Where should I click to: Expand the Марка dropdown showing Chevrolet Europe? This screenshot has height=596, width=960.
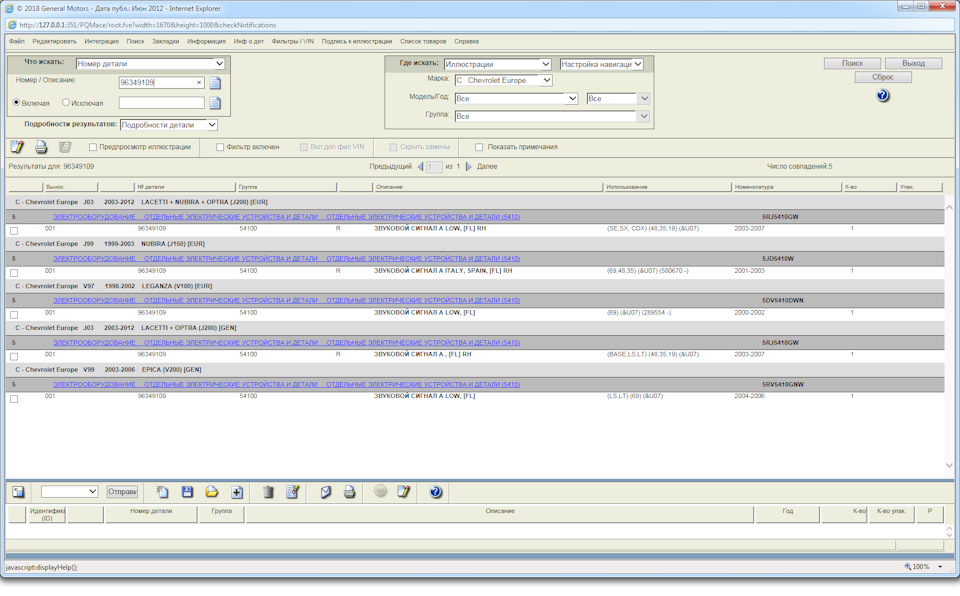click(503, 80)
